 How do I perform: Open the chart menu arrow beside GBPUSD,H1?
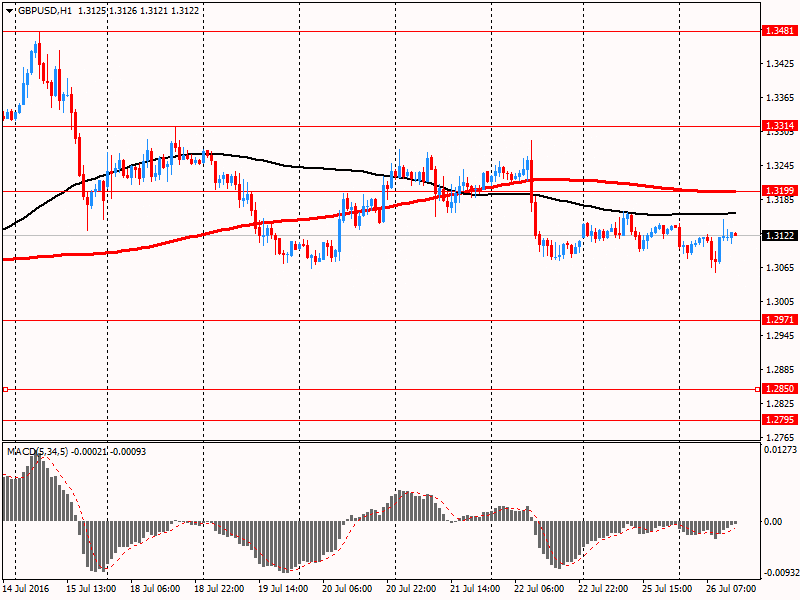(x=10, y=11)
